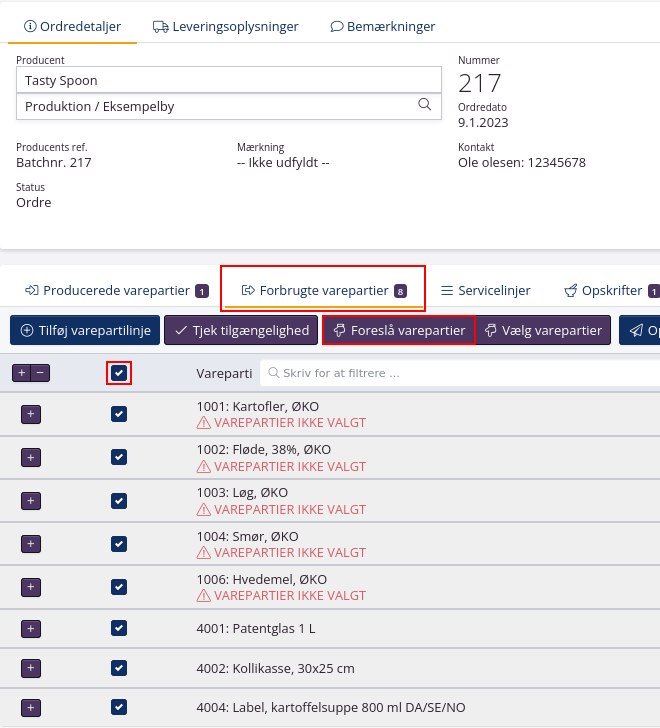Switch to Leveringsoplysninger tab

(x=226, y=27)
